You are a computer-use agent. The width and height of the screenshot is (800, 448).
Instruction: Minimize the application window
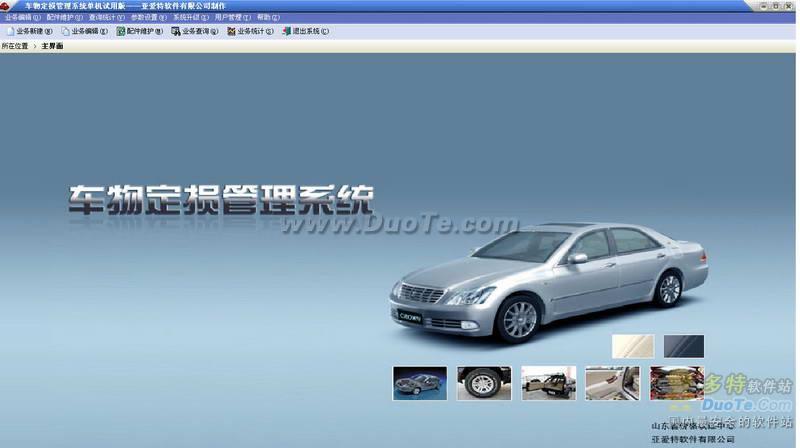pyautogui.click(x=764, y=6)
